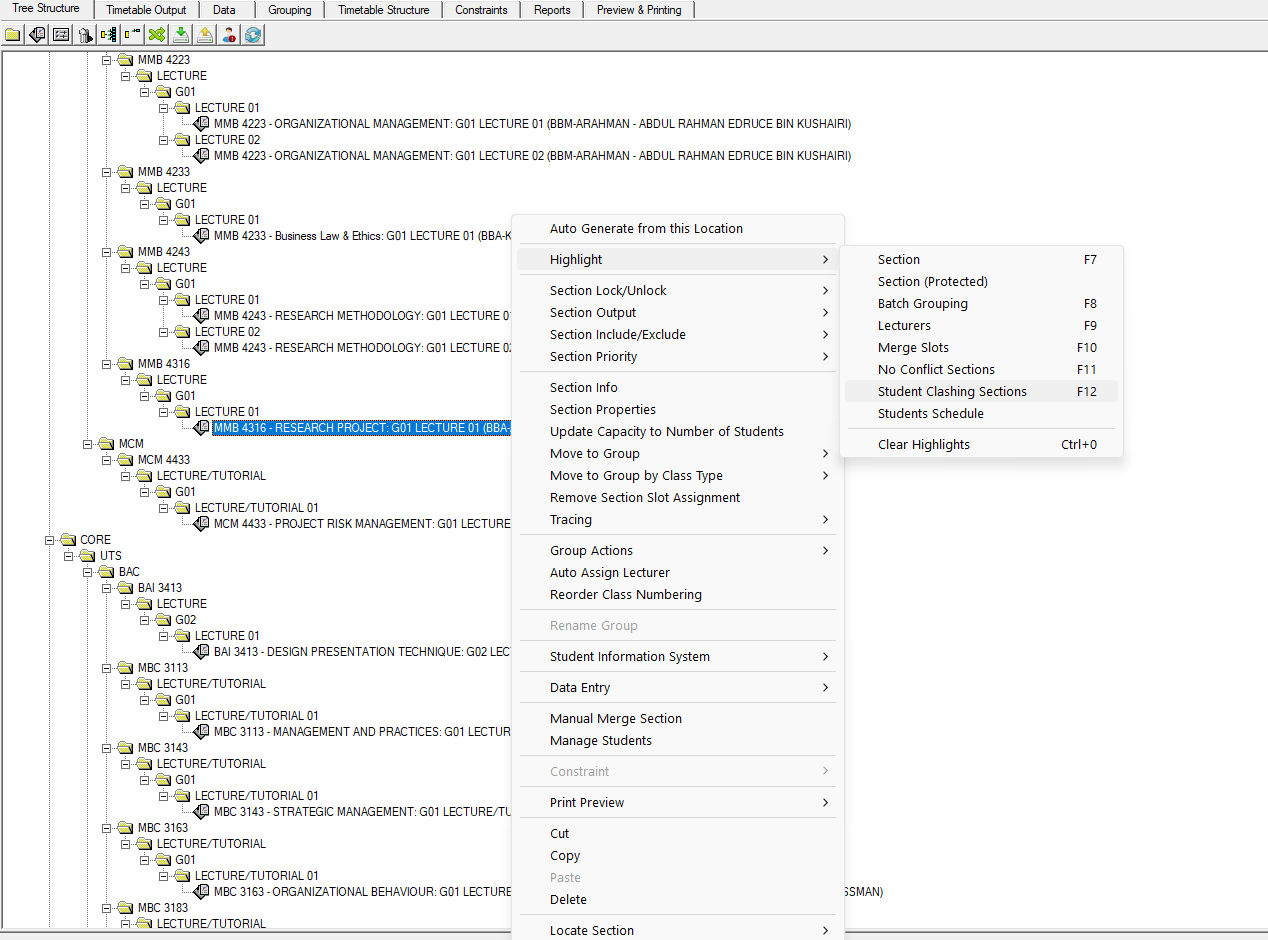1268x940 pixels.
Task: Select Clear Highlights from the submenu
Action: pyautogui.click(x=981, y=445)
